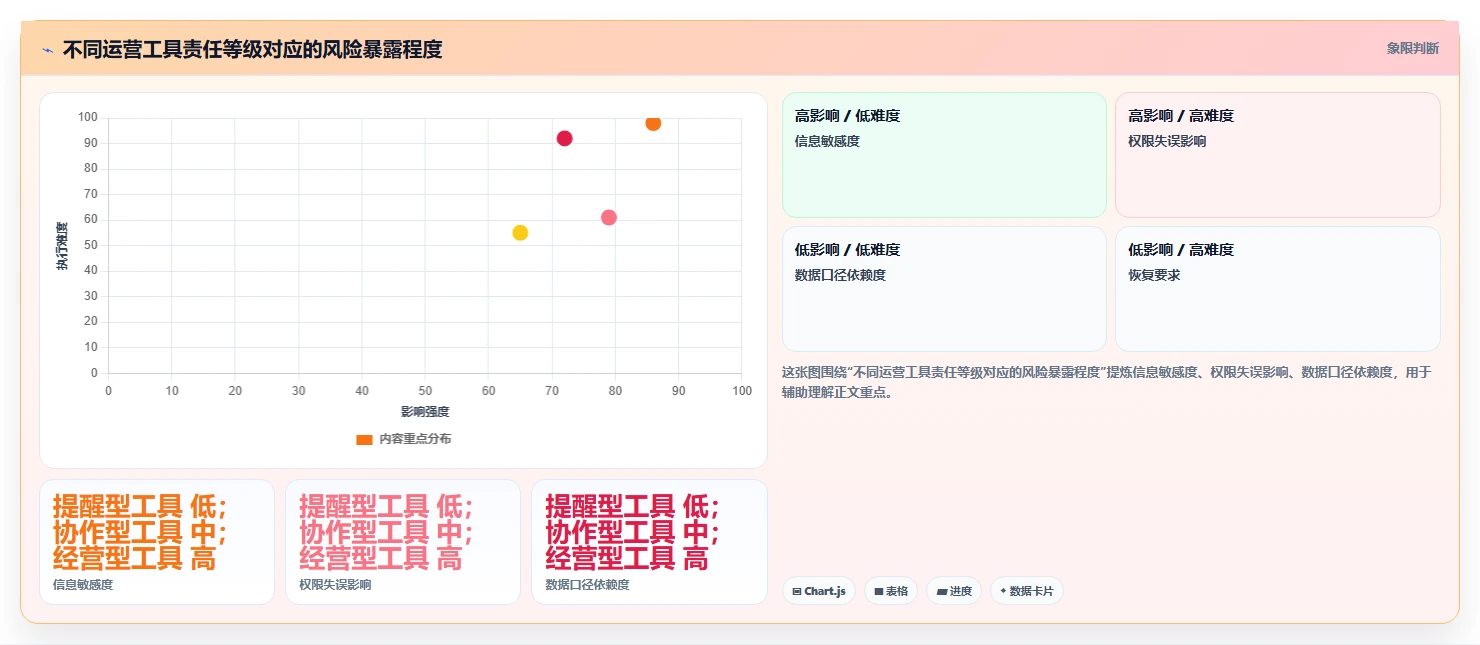1480x645 pixels.
Task: Click 数据口径依赖度 text in quadrant card
Action: [x=840, y=275]
